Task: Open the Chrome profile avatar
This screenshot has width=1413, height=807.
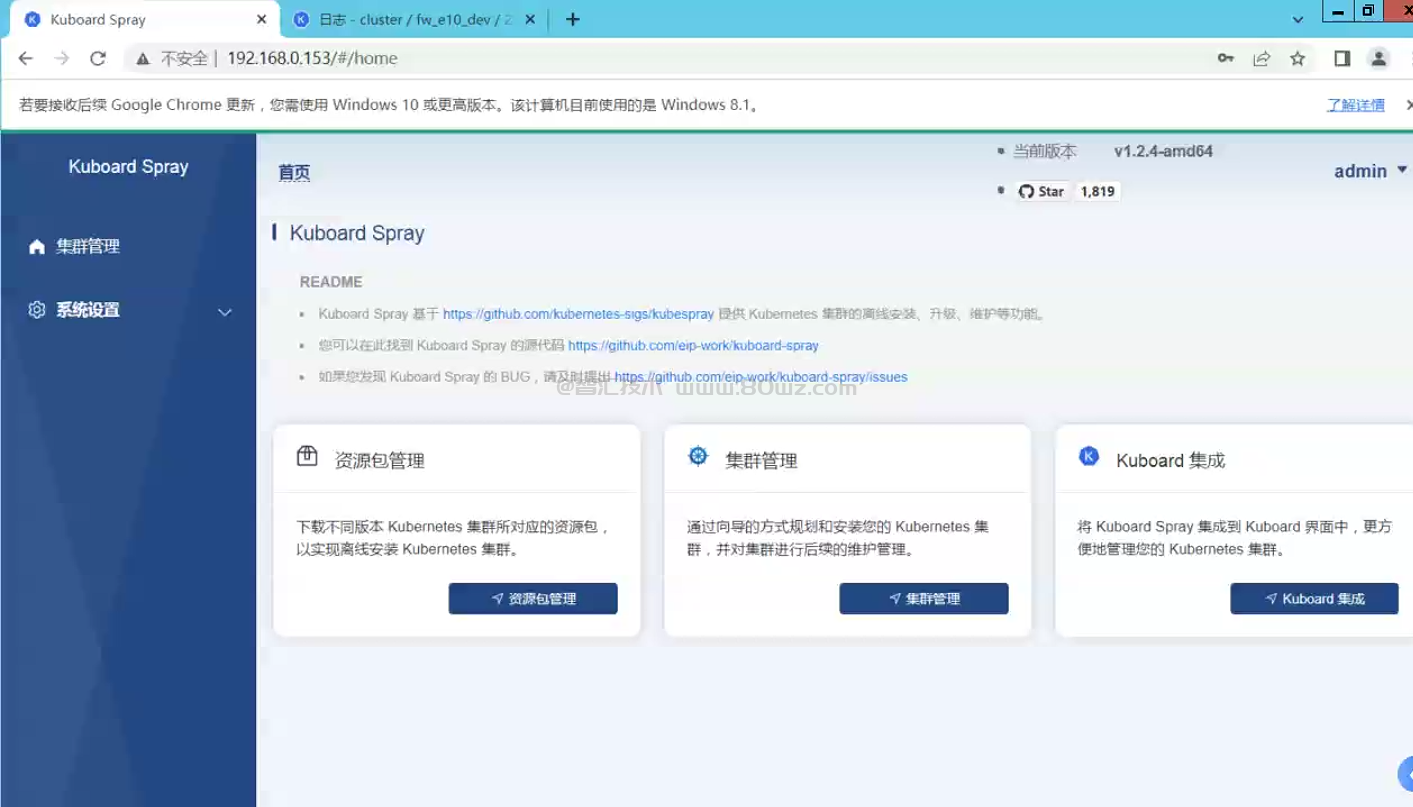Action: tap(1379, 58)
